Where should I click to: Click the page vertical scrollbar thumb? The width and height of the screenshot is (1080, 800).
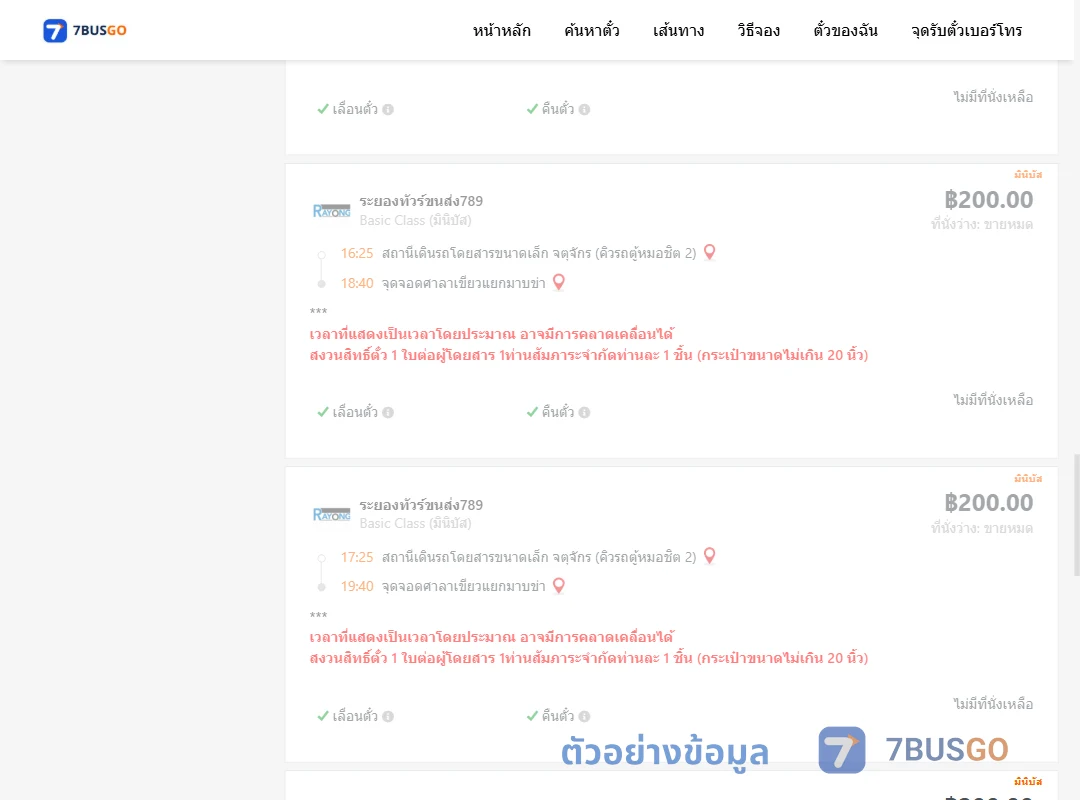(x=1077, y=515)
